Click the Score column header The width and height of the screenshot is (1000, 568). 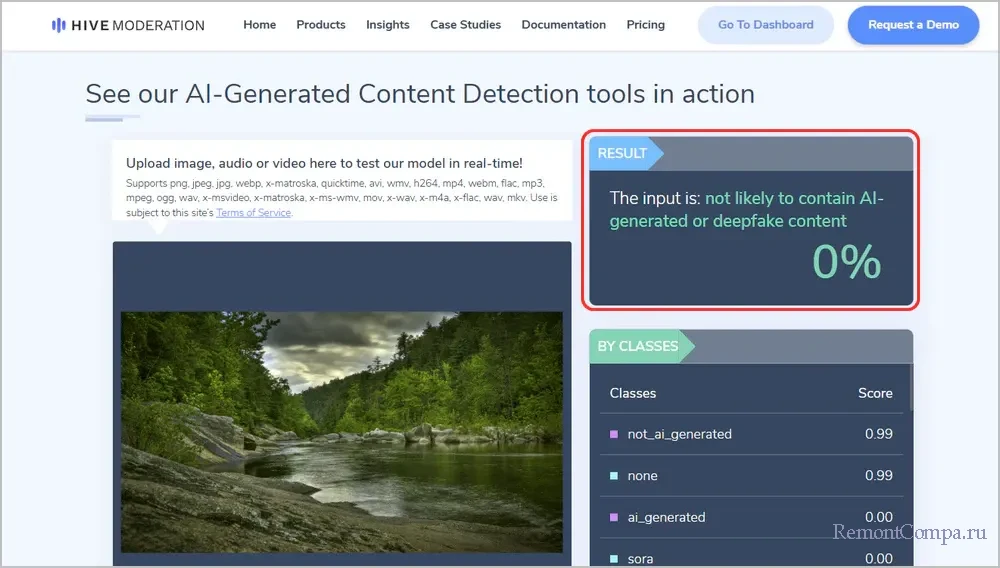(874, 393)
